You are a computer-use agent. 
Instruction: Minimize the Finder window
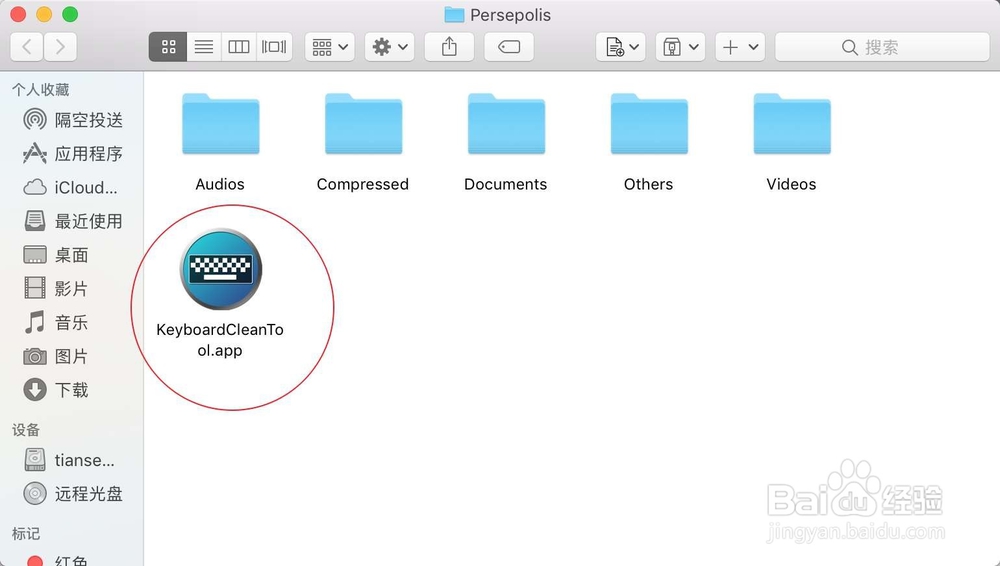point(44,14)
